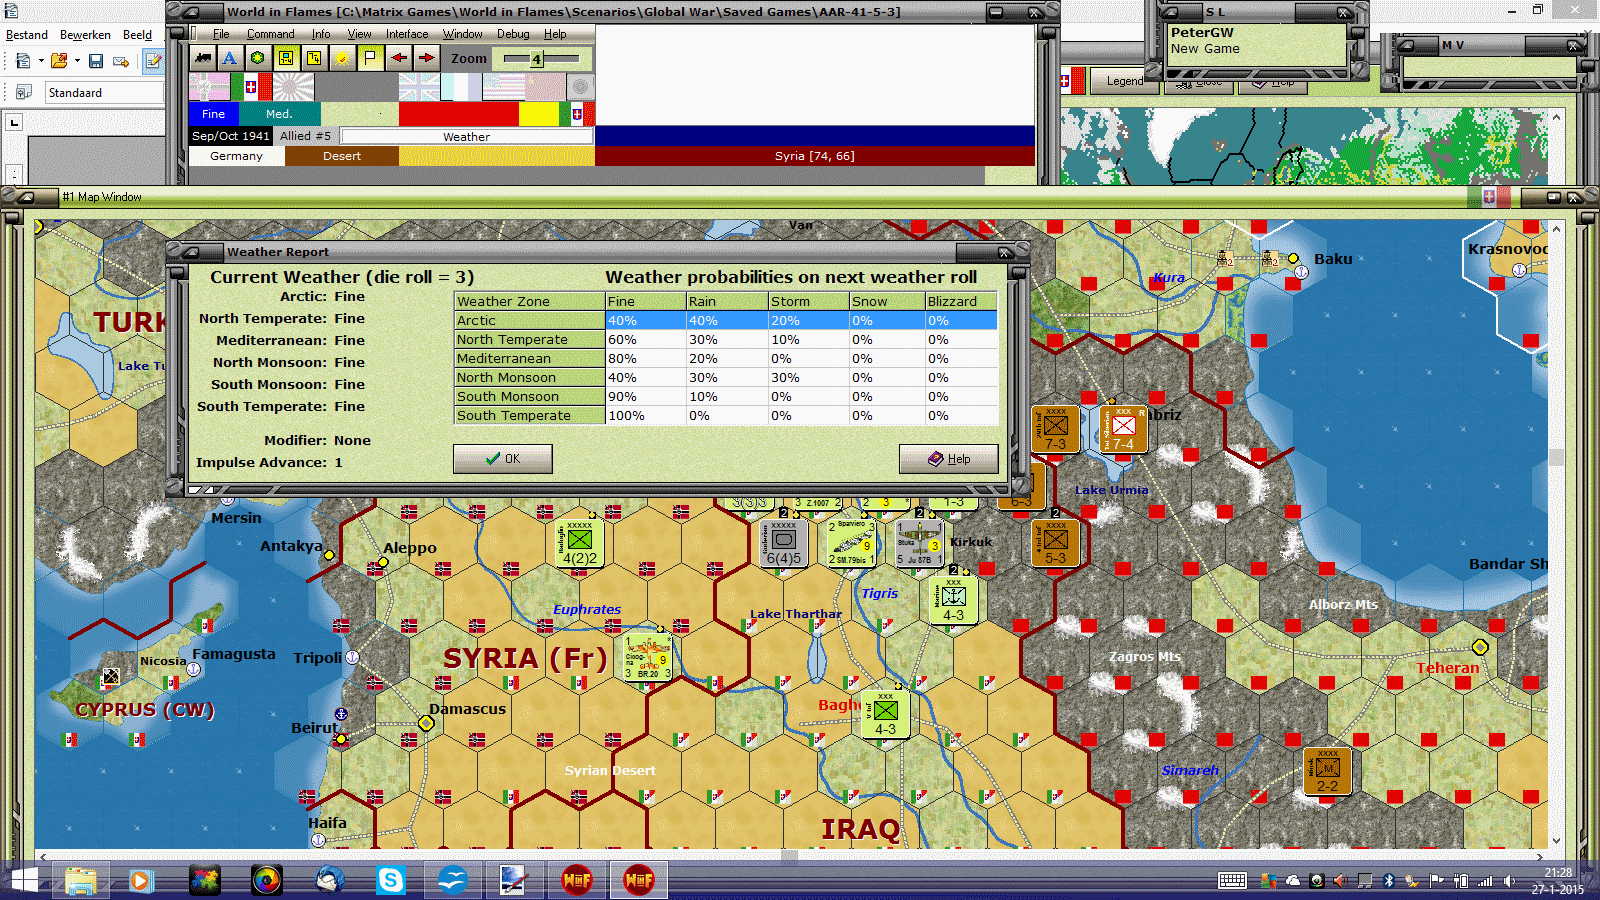Open File Explorer from the taskbar
This screenshot has height=900, width=1600.
click(x=80, y=880)
